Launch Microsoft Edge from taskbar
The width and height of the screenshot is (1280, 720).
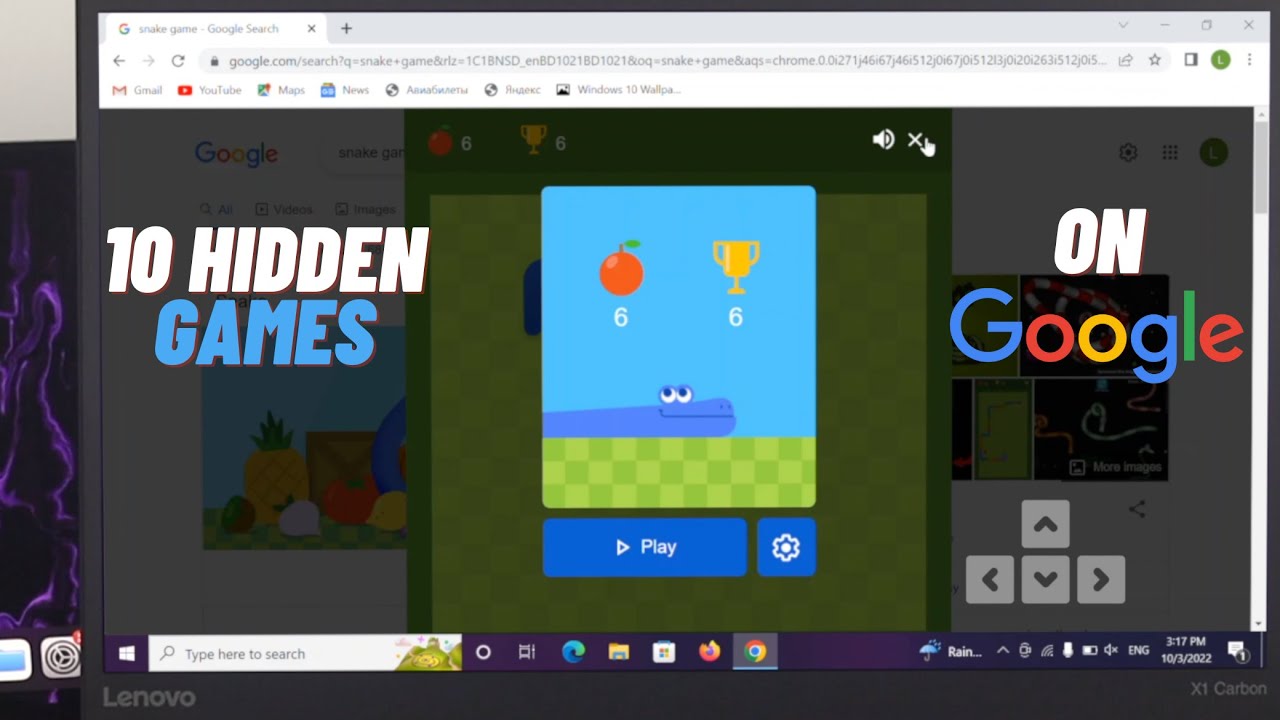[x=573, y=653]
